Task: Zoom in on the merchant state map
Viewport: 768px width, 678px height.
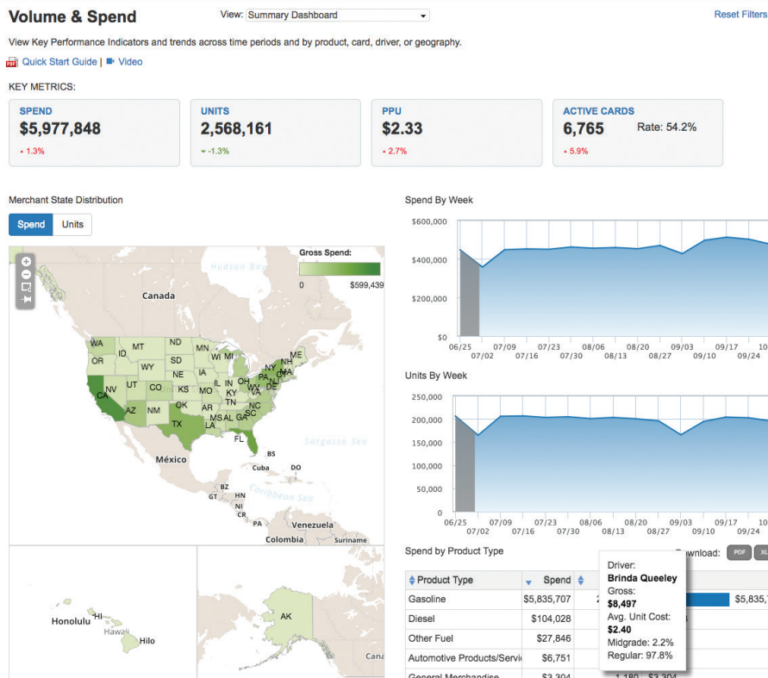Action: coord(26,261)
